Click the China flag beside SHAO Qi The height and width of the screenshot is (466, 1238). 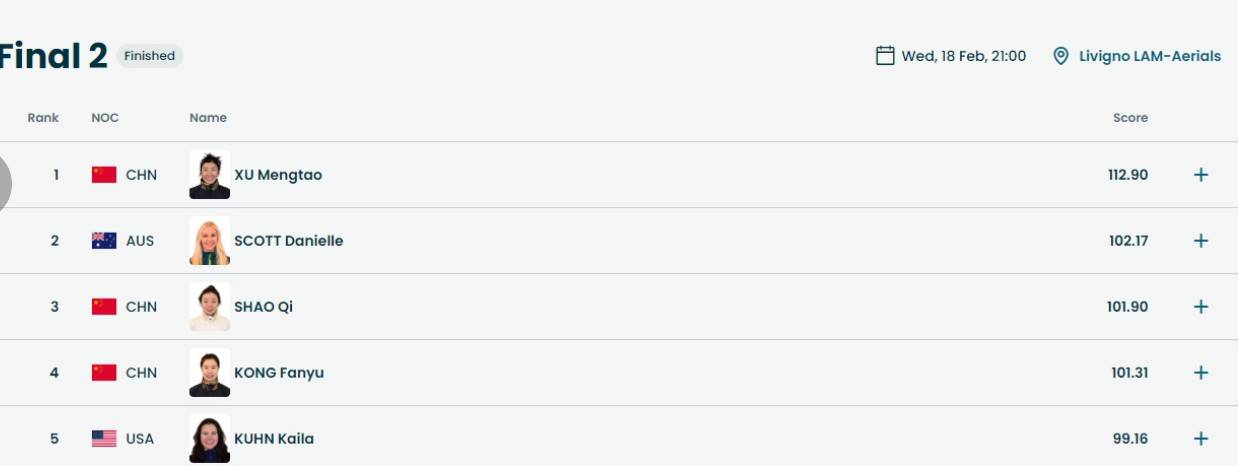coord(104,307)
